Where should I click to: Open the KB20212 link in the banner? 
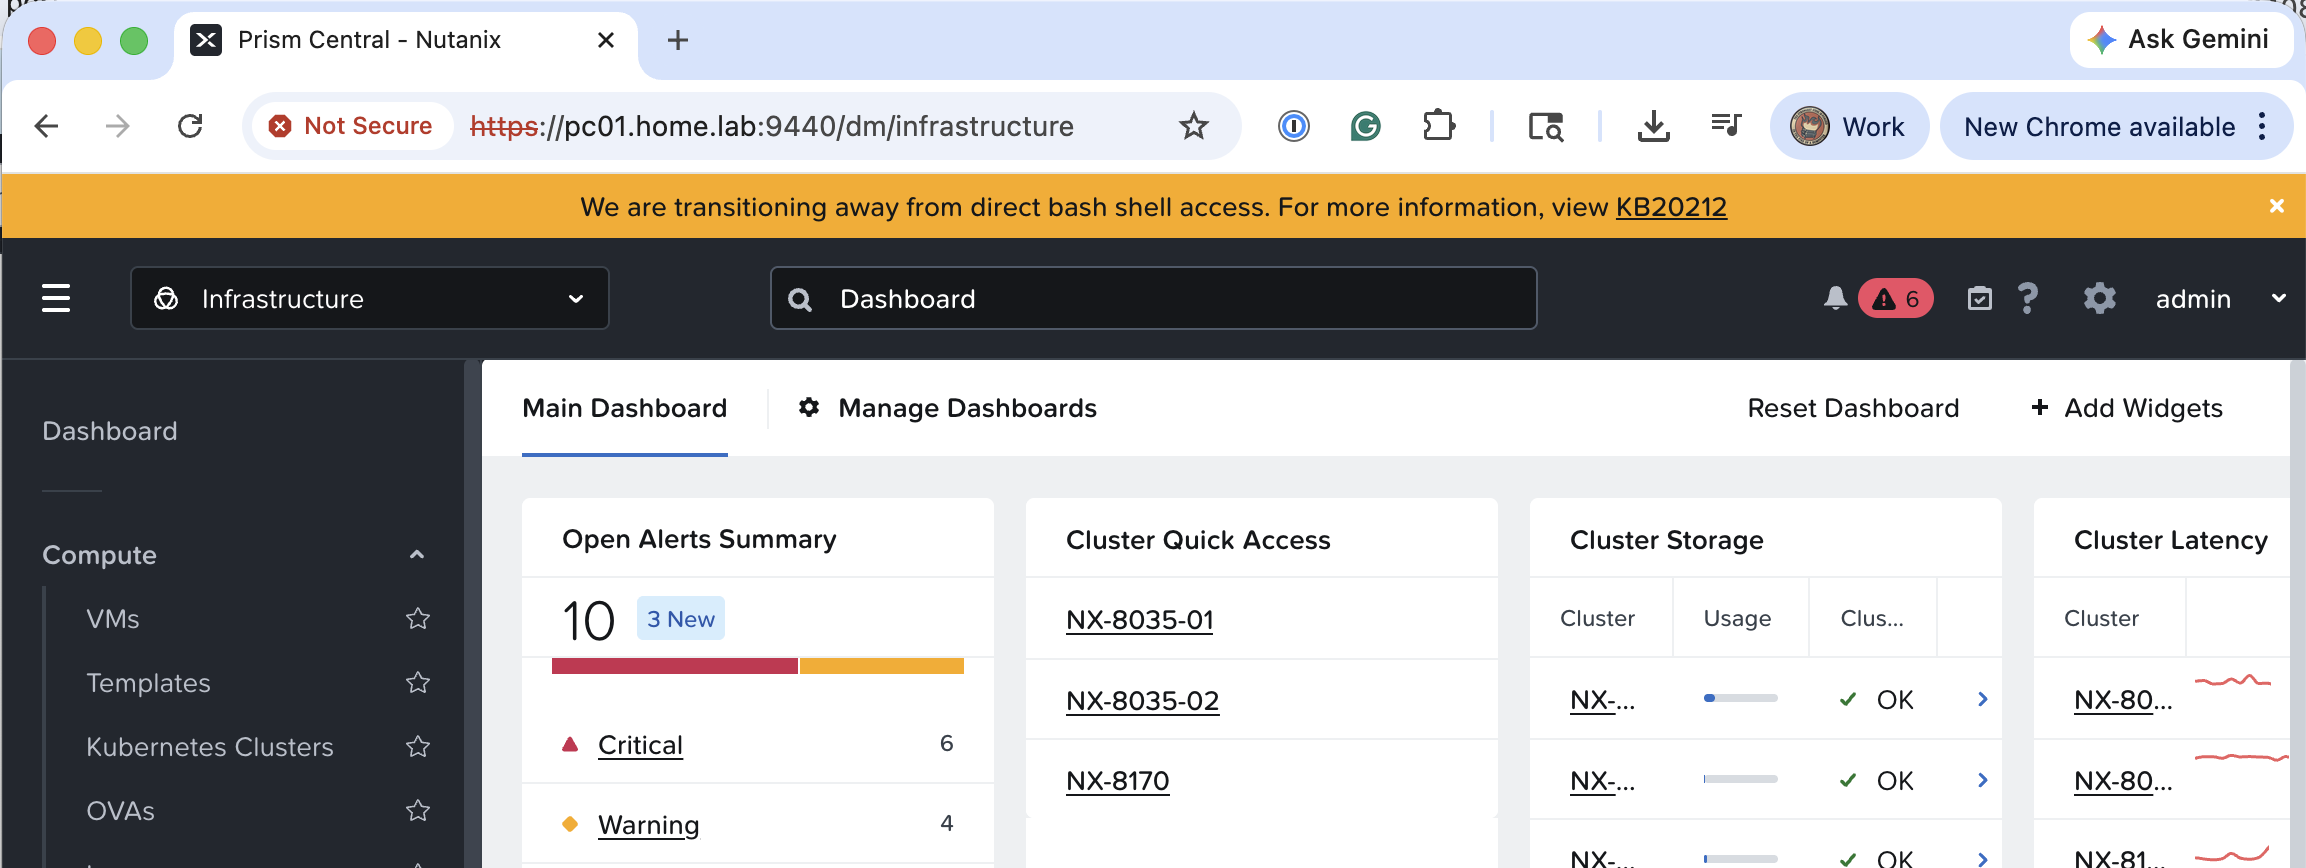(1671, 207)
